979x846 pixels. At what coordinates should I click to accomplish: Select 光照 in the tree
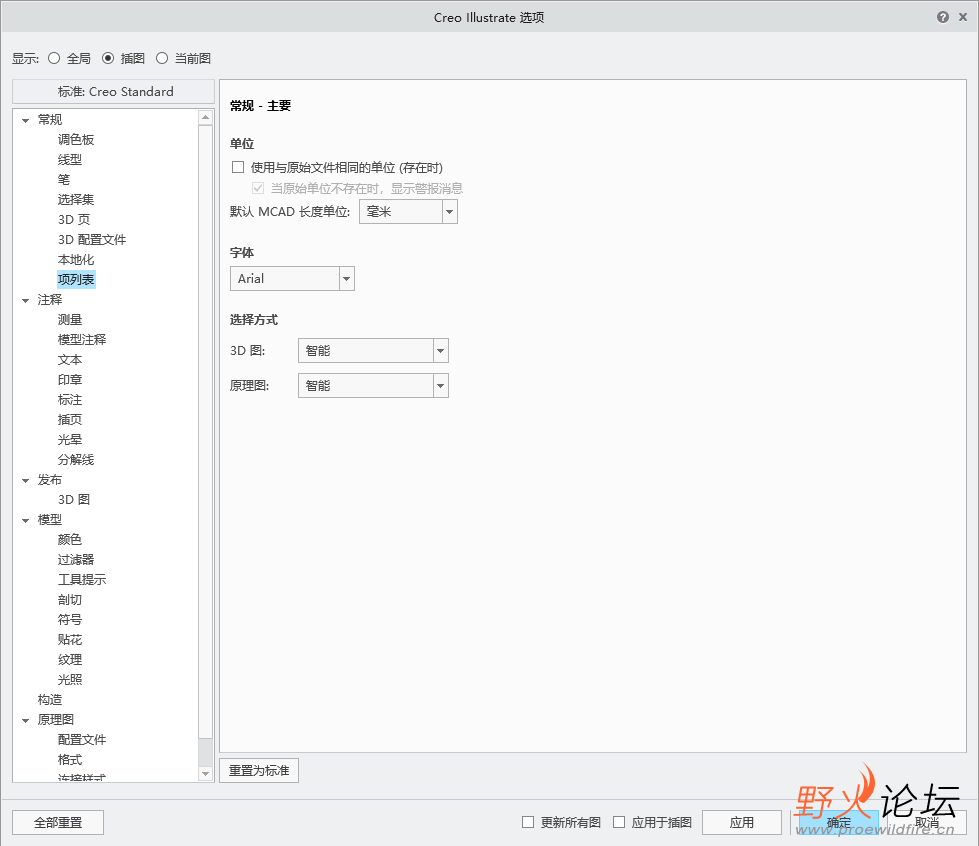pos(69,679)
